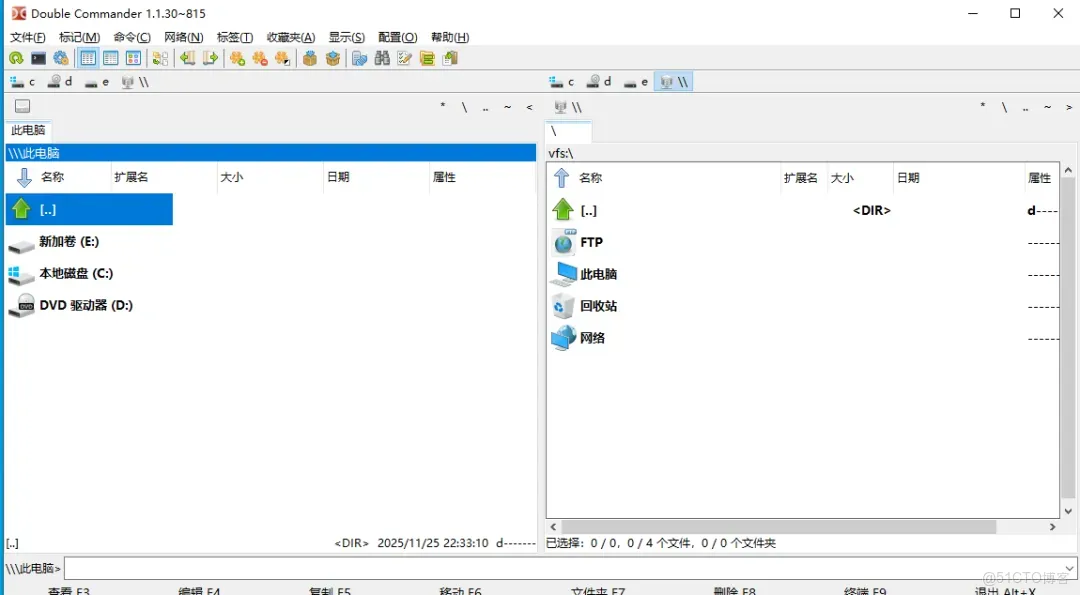Select the 此电脑 tab in left panel
Screen dimensions: 1080x595
point(28,130)
